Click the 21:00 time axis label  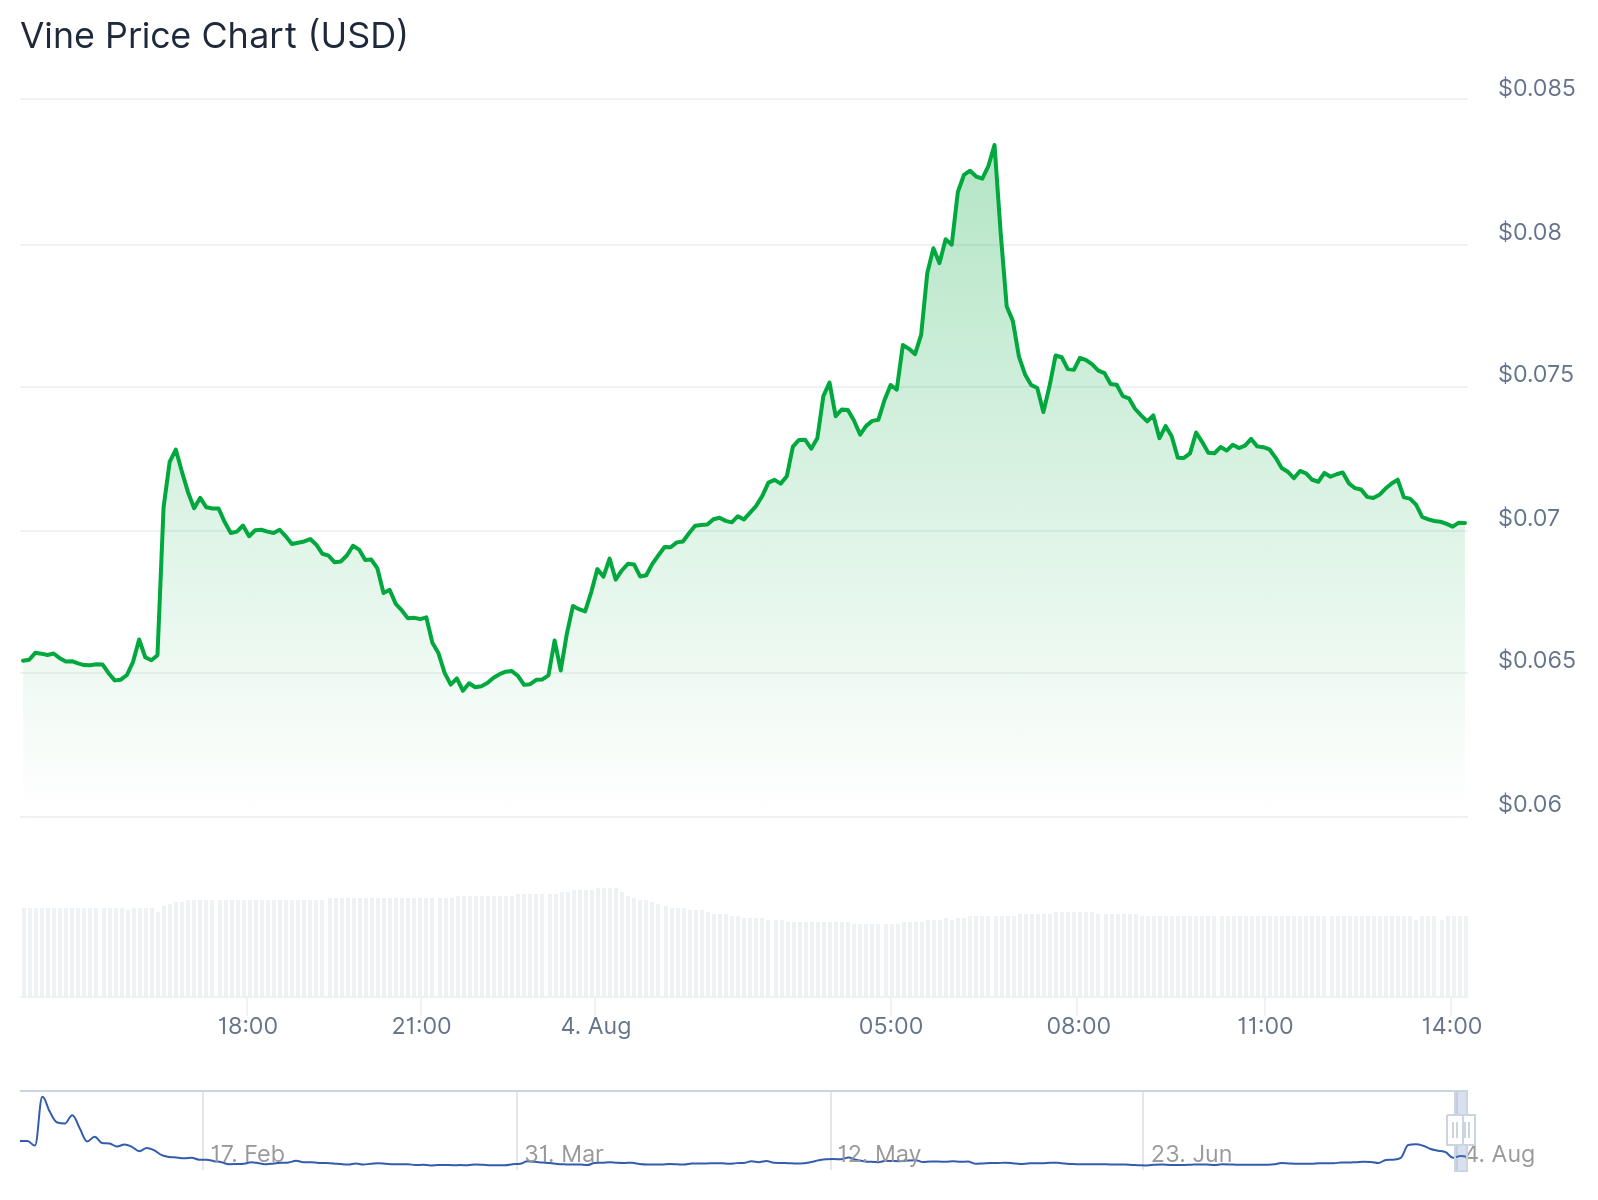[421, 1026]
